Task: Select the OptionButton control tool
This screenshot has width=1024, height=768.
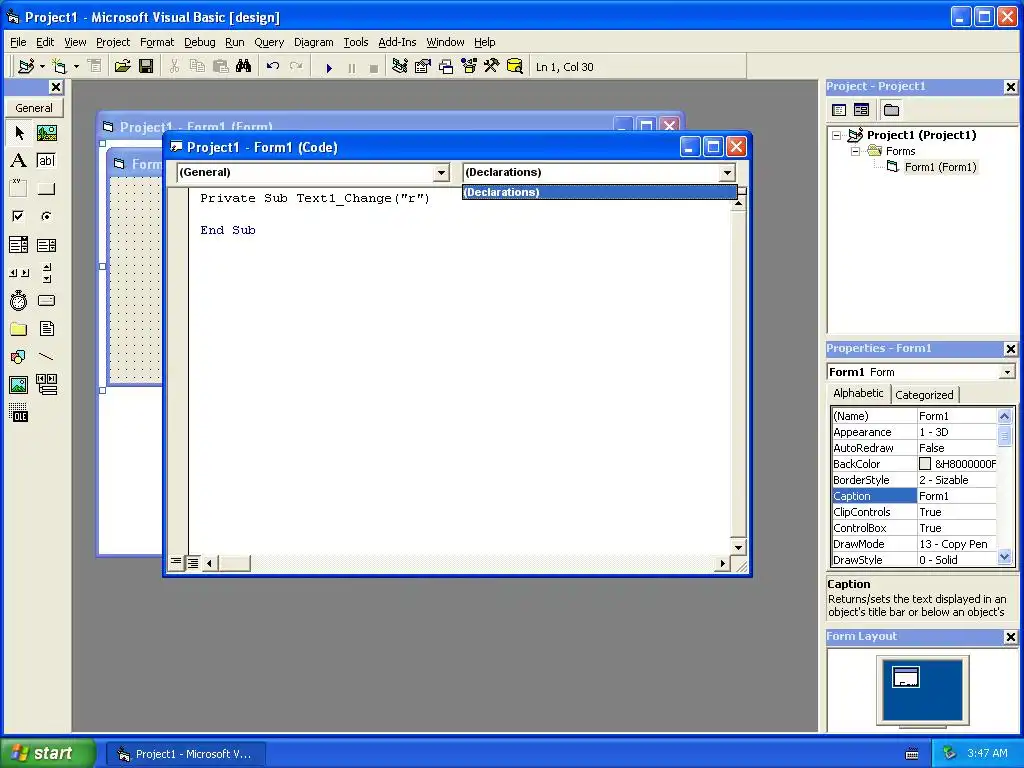Action: click(46, 216)
